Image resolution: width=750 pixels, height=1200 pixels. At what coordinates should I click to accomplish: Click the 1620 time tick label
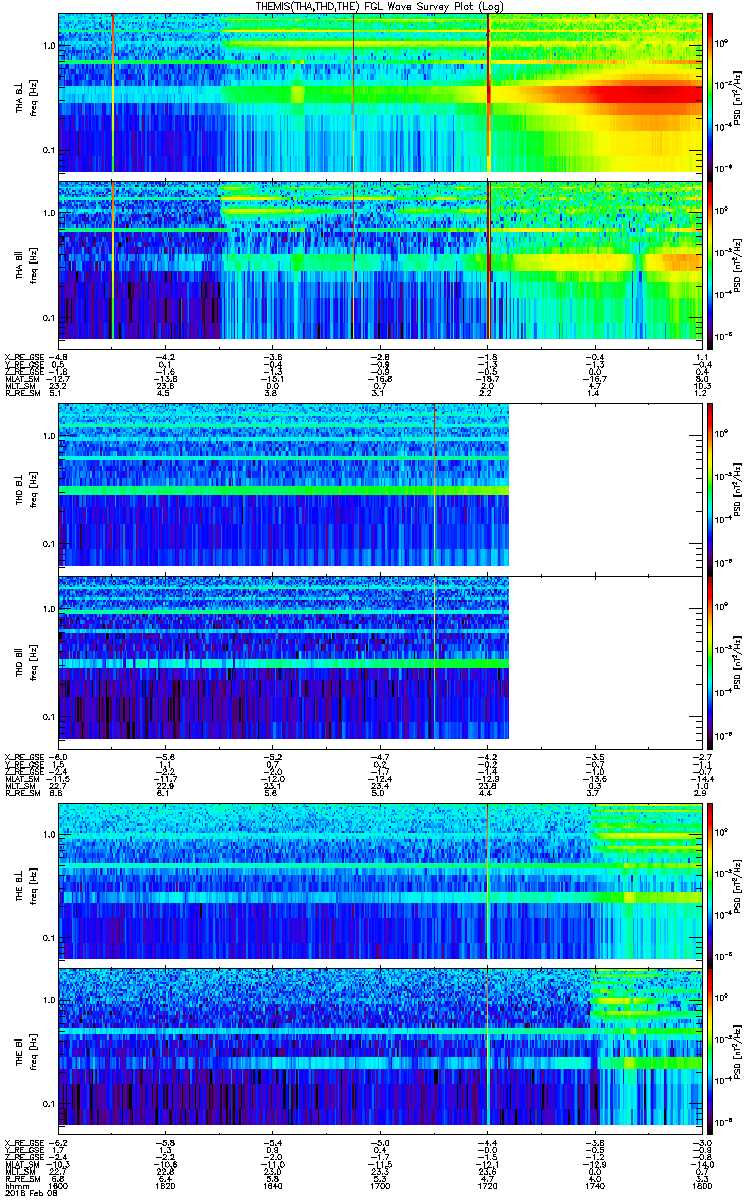tap(166, 1185)
